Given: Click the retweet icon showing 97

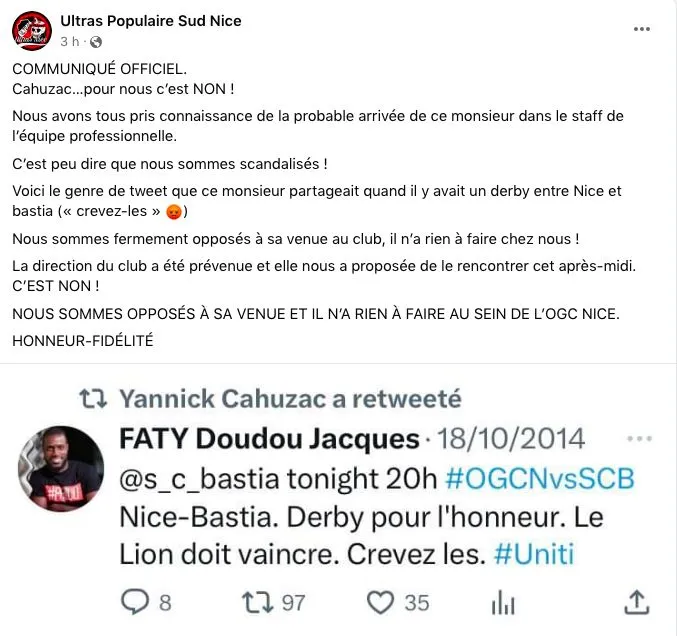Looking at the screenshot, I should tap(258, 603).
